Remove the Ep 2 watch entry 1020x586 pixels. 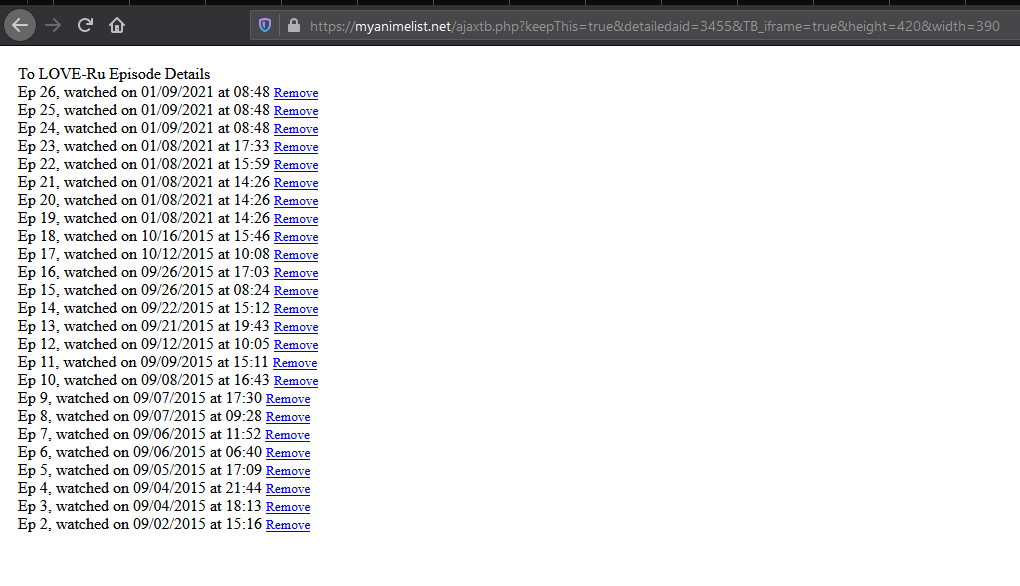288,525
